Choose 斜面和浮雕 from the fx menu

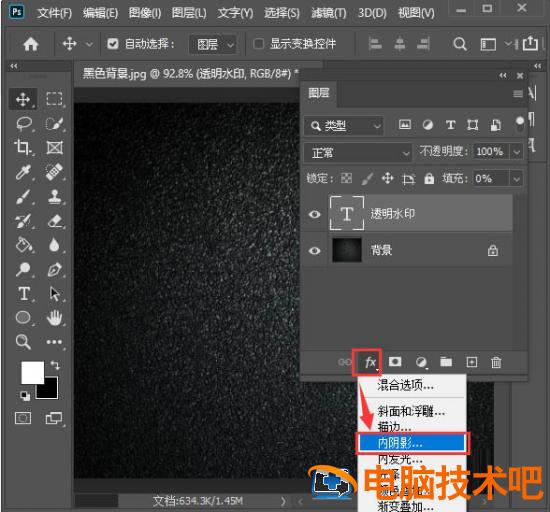[411, 411]
